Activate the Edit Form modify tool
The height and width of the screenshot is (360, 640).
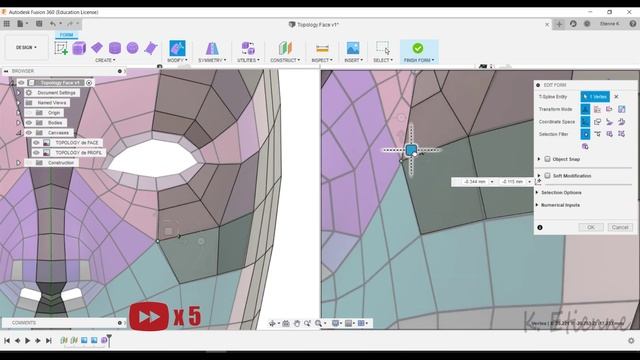click(x=177, y=48)
